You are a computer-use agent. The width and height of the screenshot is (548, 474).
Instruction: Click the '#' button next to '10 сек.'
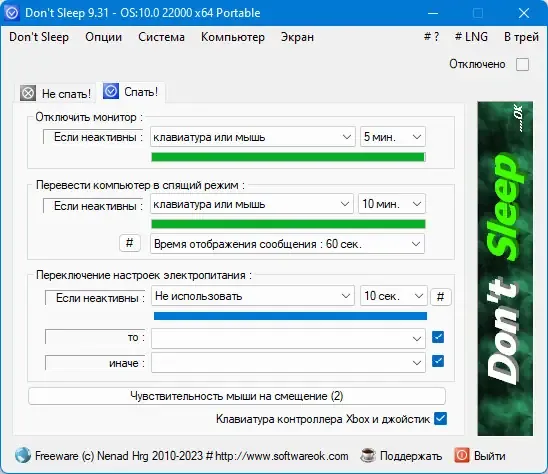pyautogui.click(x=440, y=297)
